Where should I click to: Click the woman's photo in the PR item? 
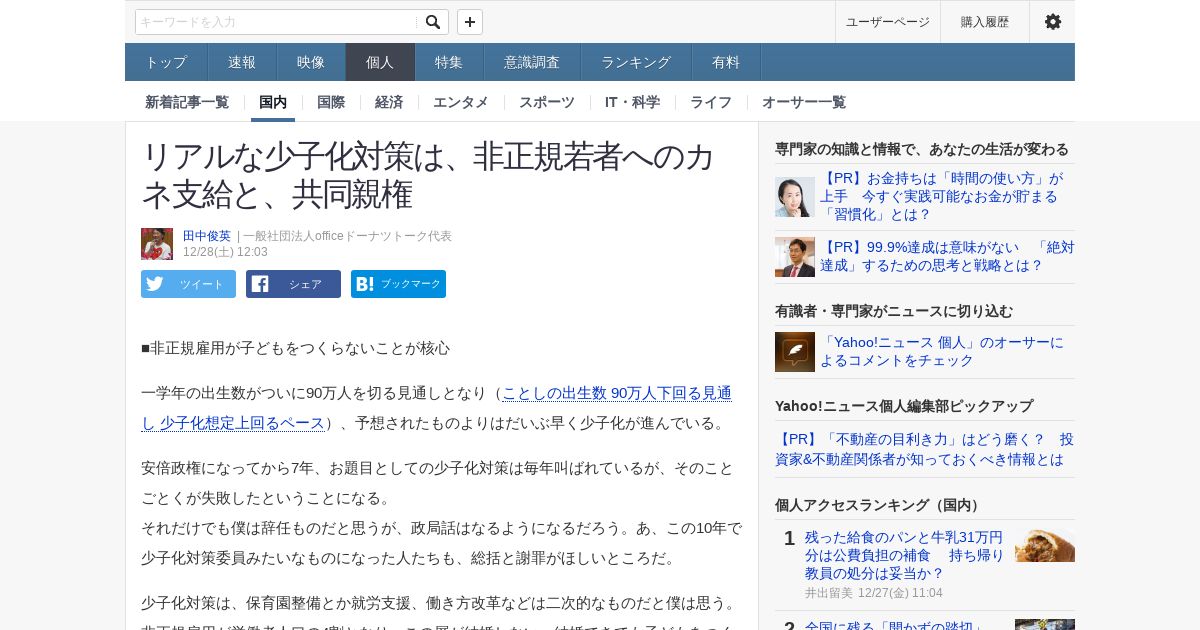coord(795,197)
